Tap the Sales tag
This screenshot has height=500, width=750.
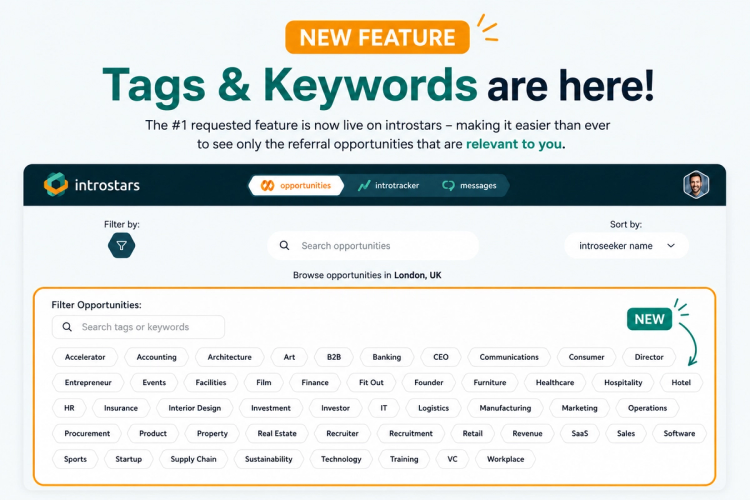[x=626, y=433]
